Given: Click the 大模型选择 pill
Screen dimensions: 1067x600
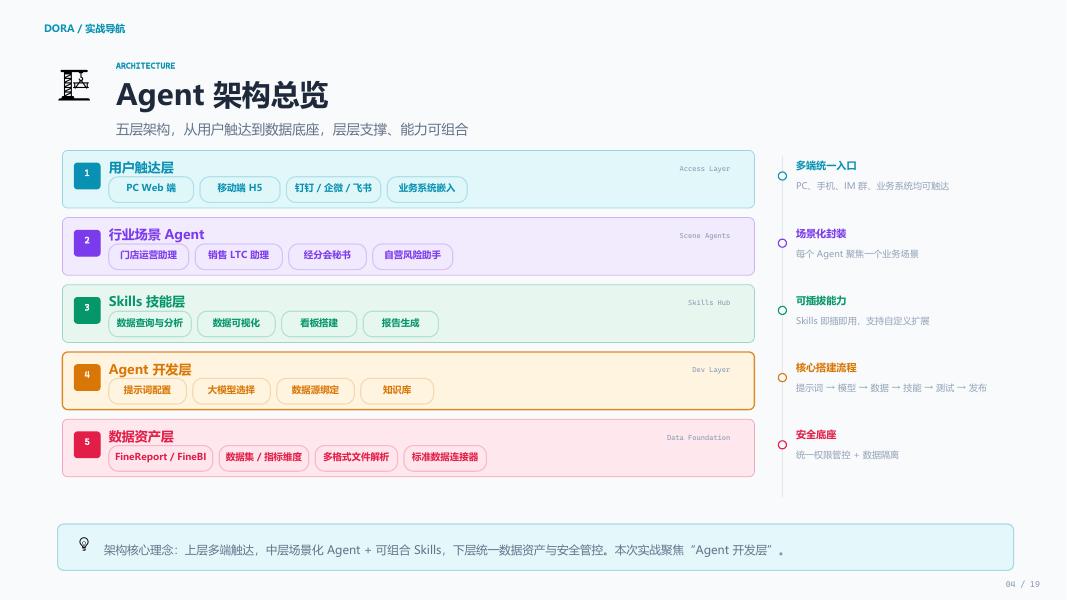Looking at the screenshot, I should click(231, 390).
